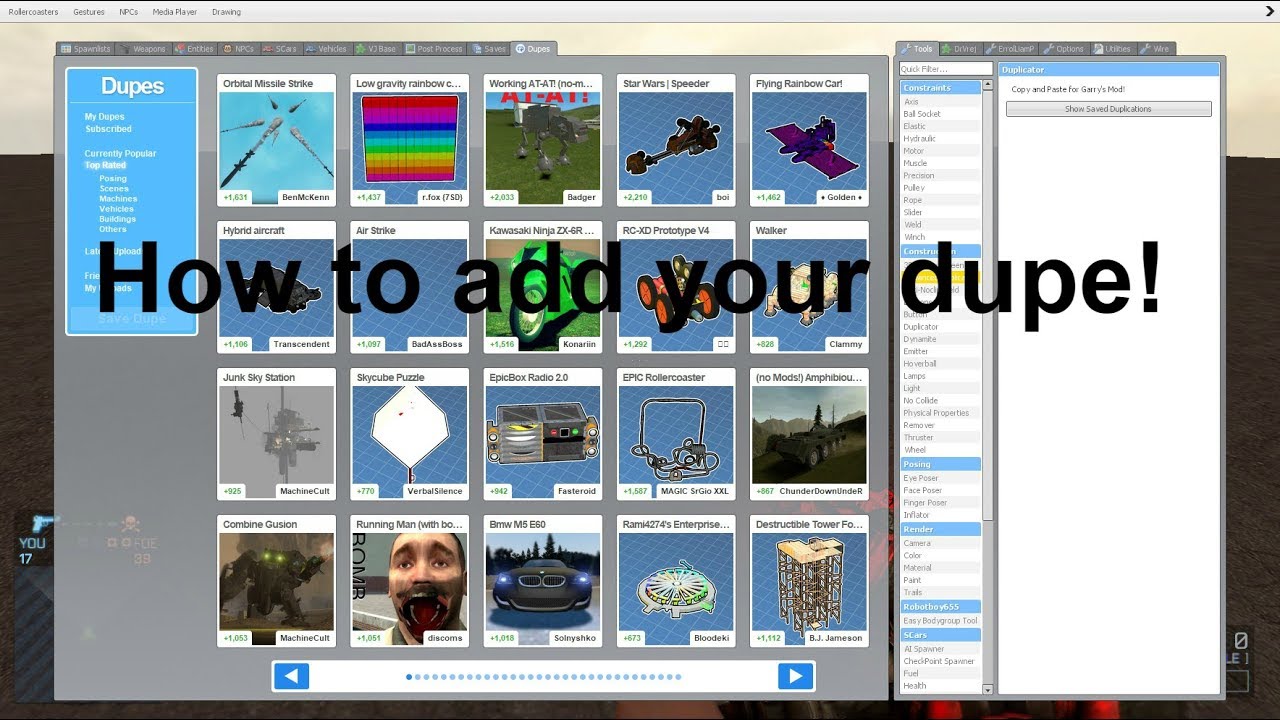Switch to the VJ Base tab

(x=377, y=48)
